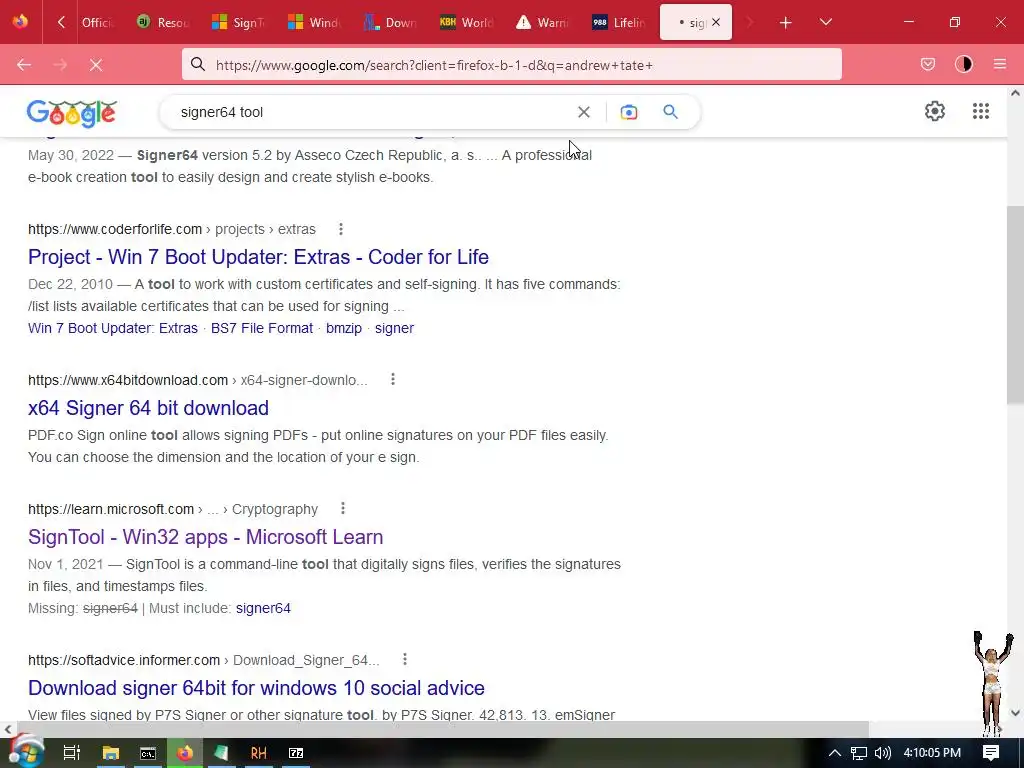Open the Command Prompt taskbar icon
The height and width of the screenshot is (768, 1024).
(x=148, y=753)
